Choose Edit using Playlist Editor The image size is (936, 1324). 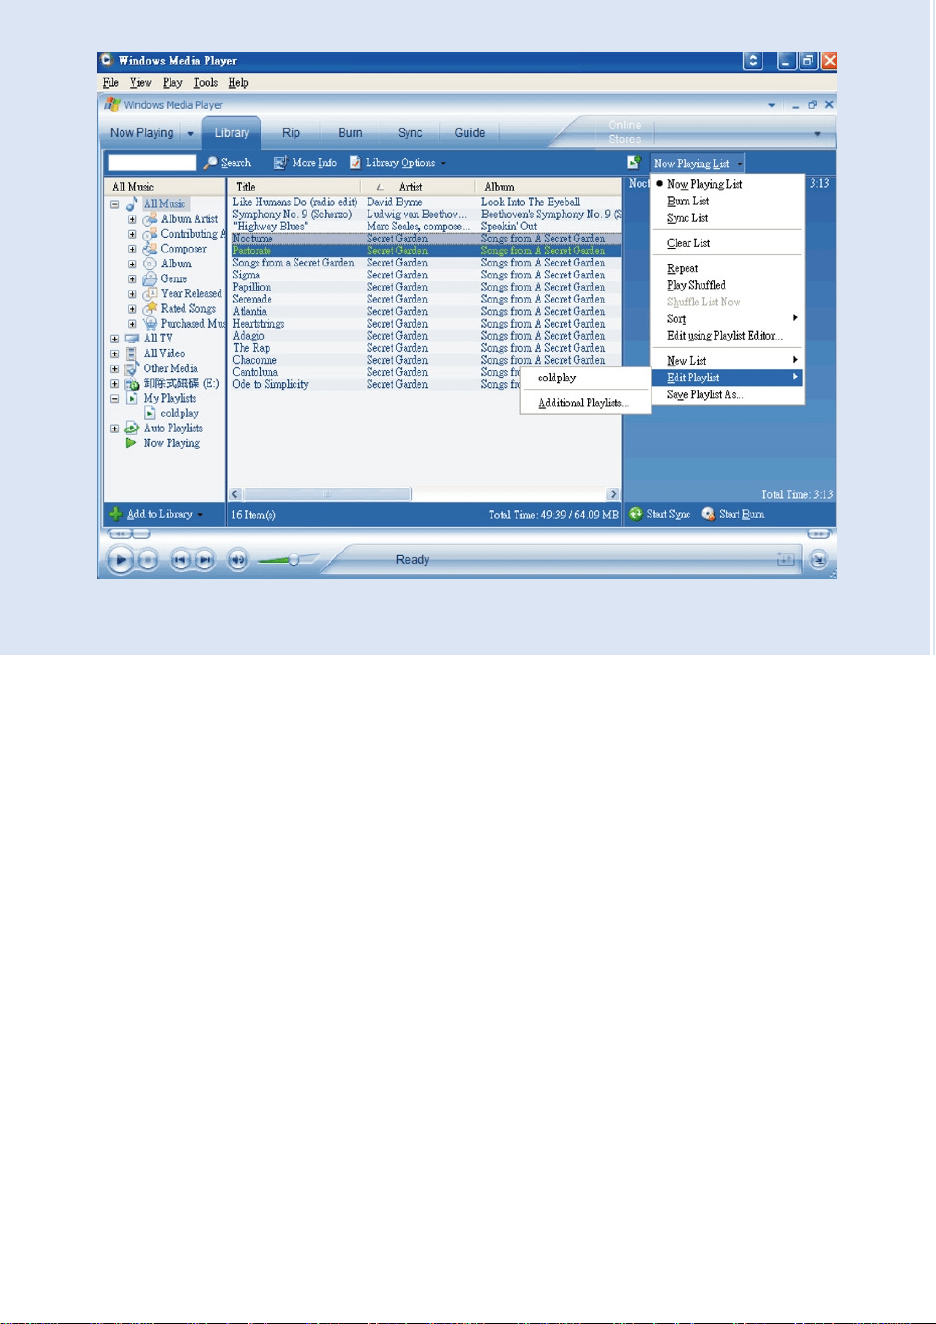coord(727,336)
